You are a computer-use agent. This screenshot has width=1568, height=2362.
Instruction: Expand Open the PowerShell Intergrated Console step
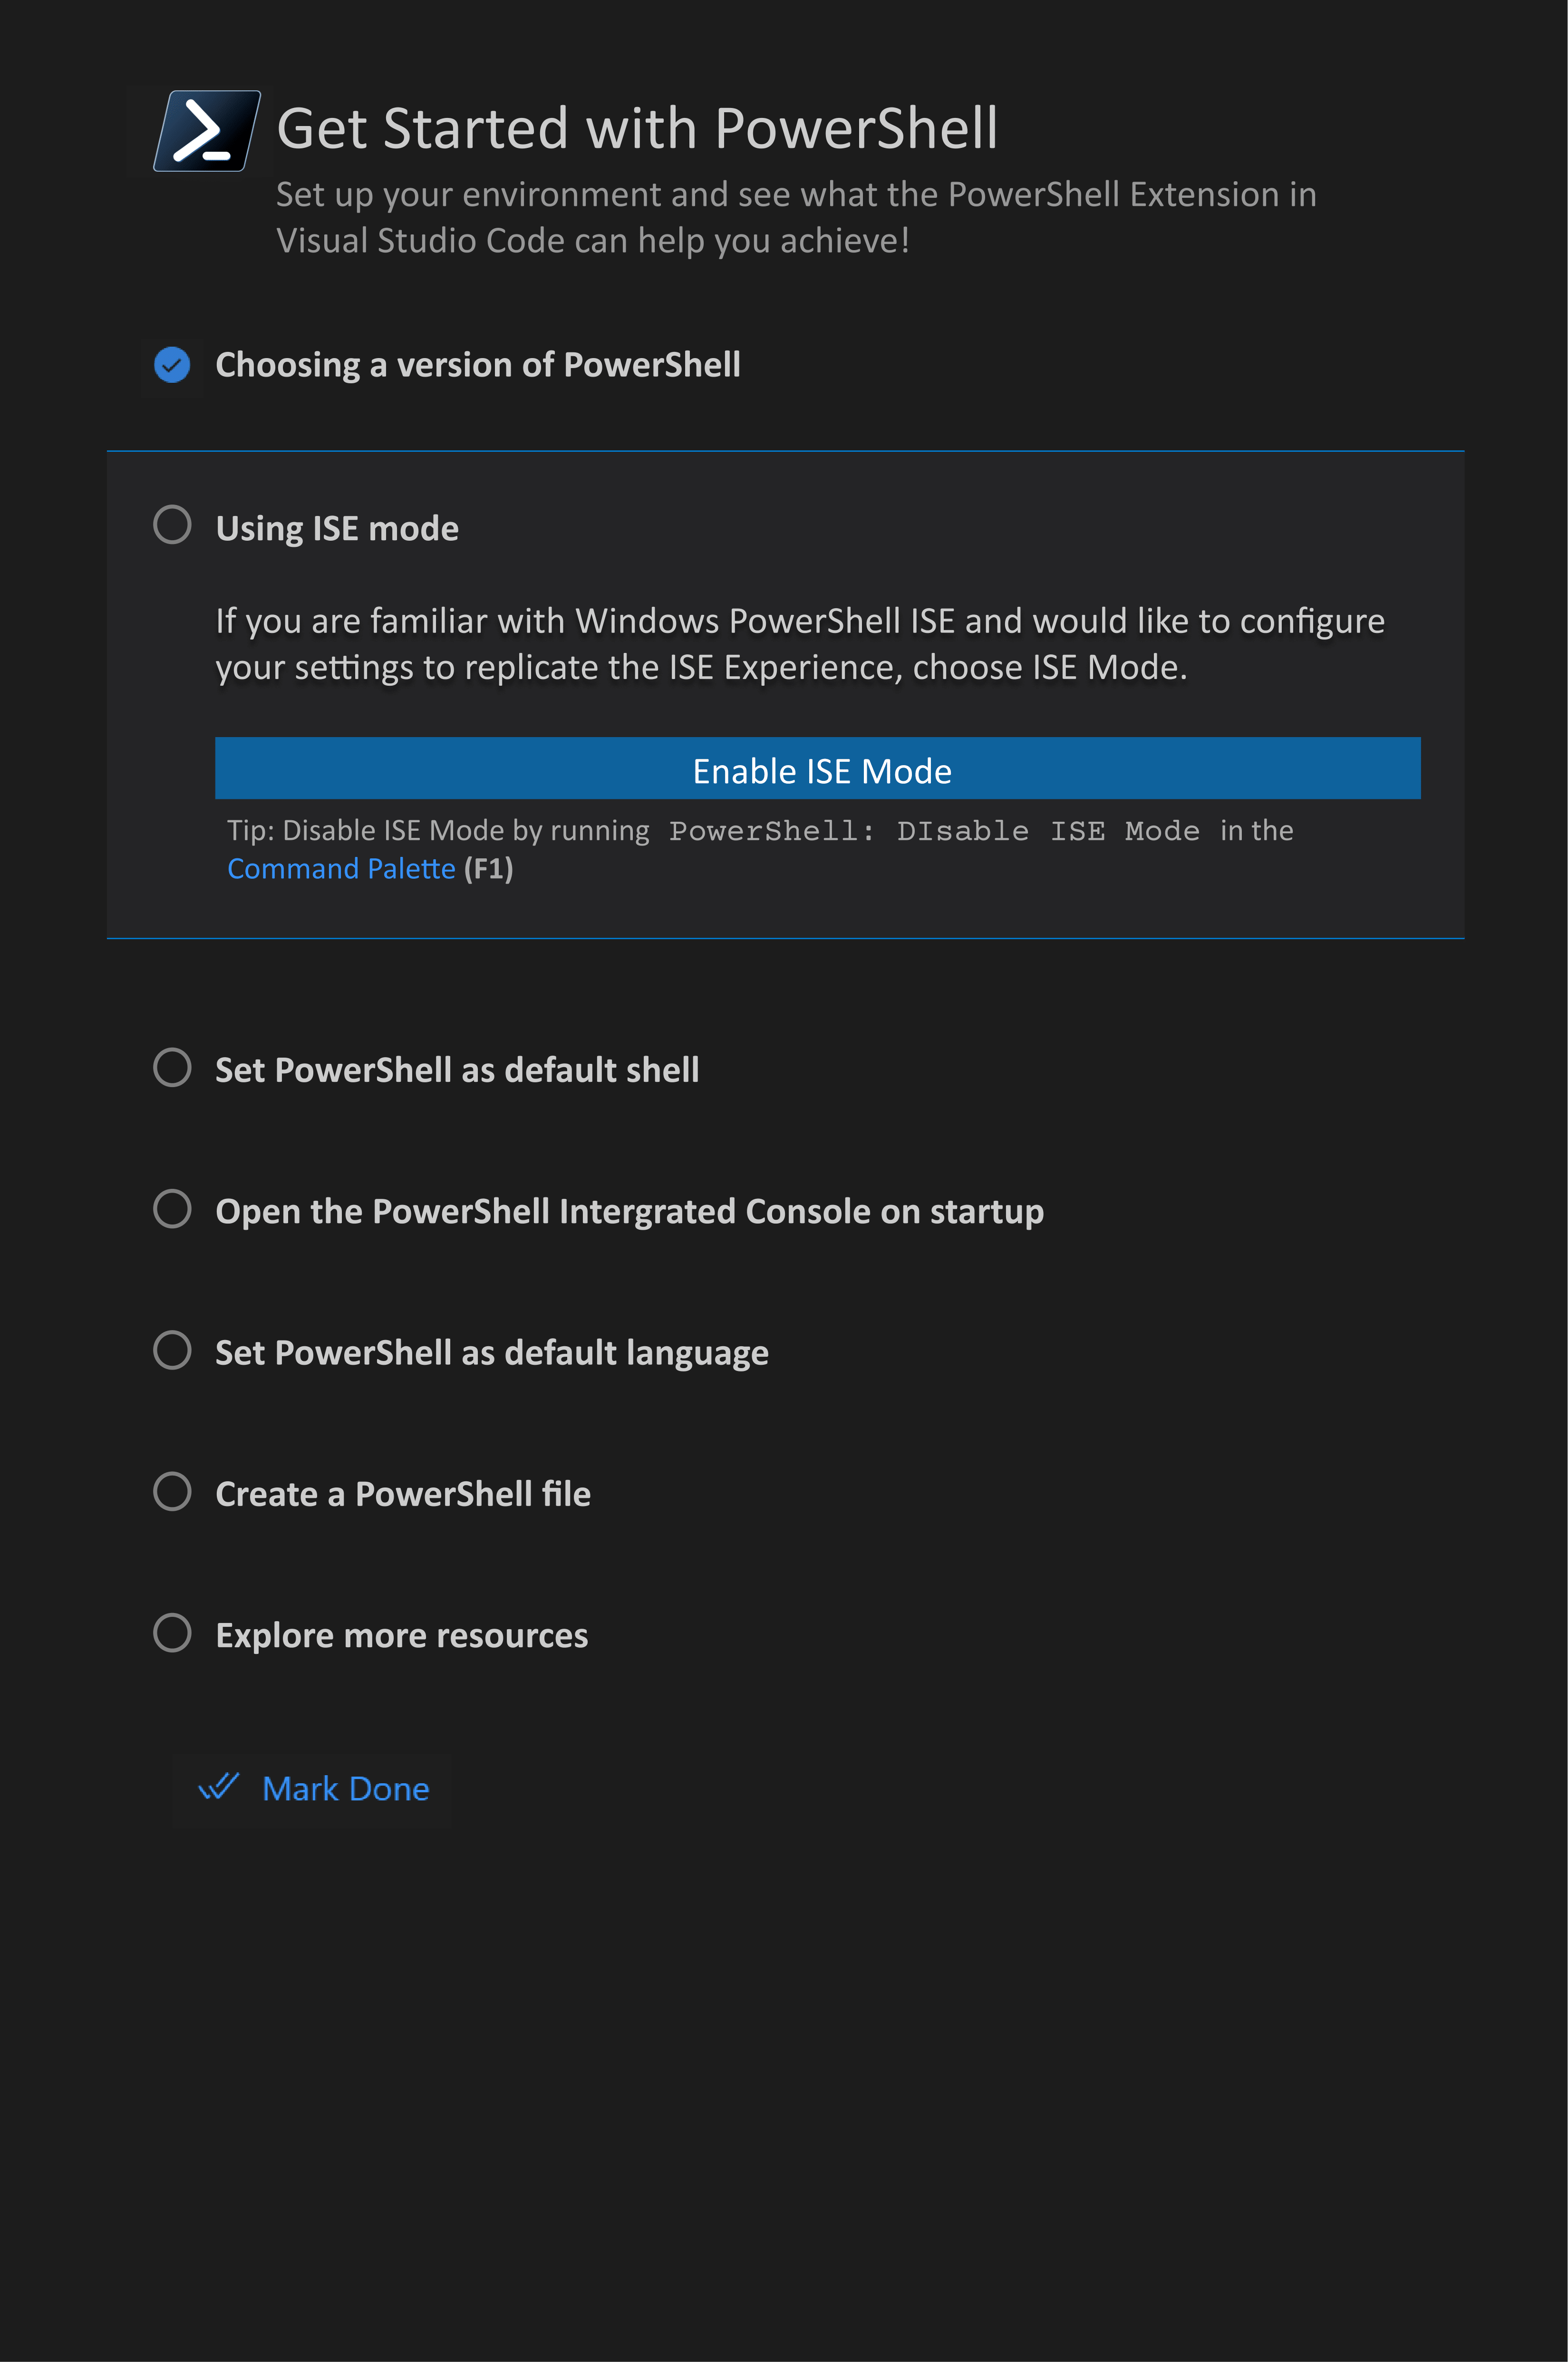[x=630, y=1211]
